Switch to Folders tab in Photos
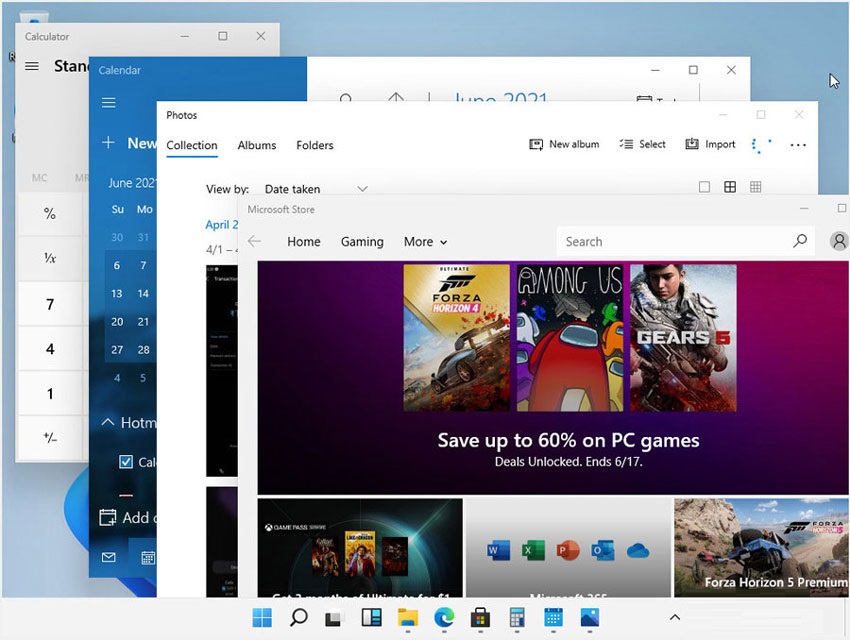 [x=315, y=145]
